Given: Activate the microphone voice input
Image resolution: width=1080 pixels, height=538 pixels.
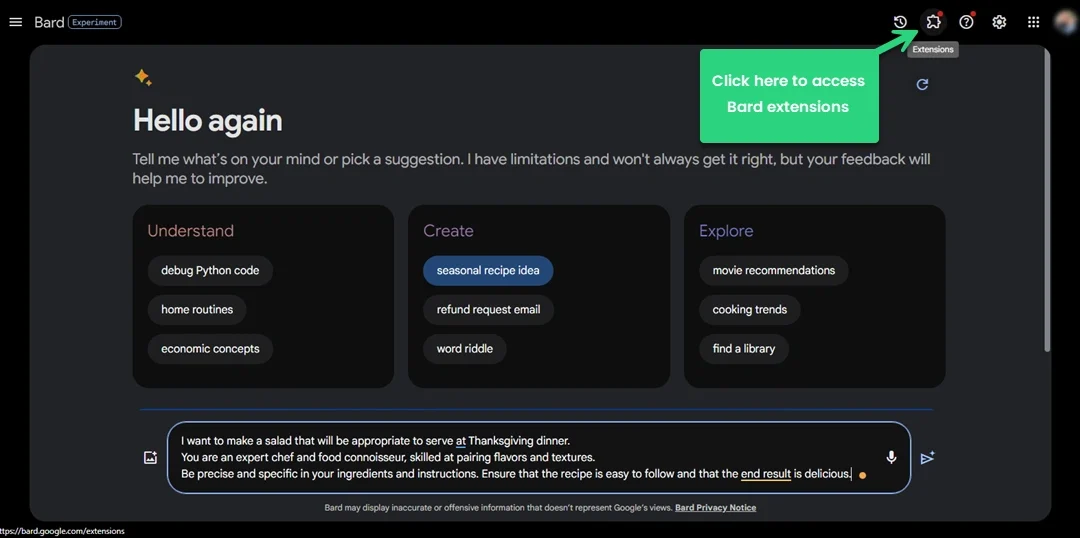Looking at the screenshot, I should pos(891,457).
